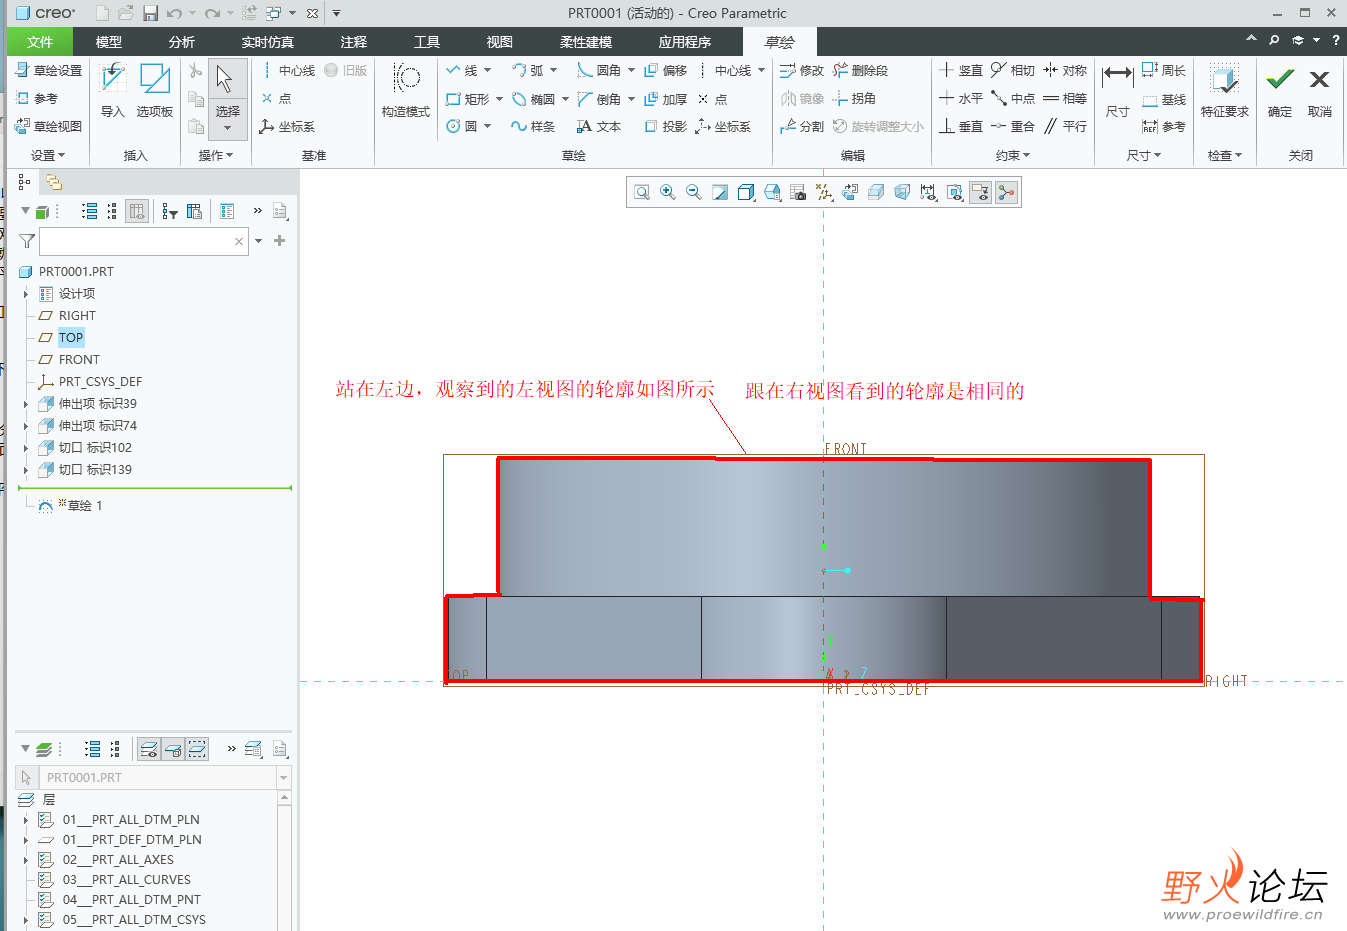This screenshot has width=1347, height=931.
Task: Select the 样条 spline tool
Action: pos(533,127)
